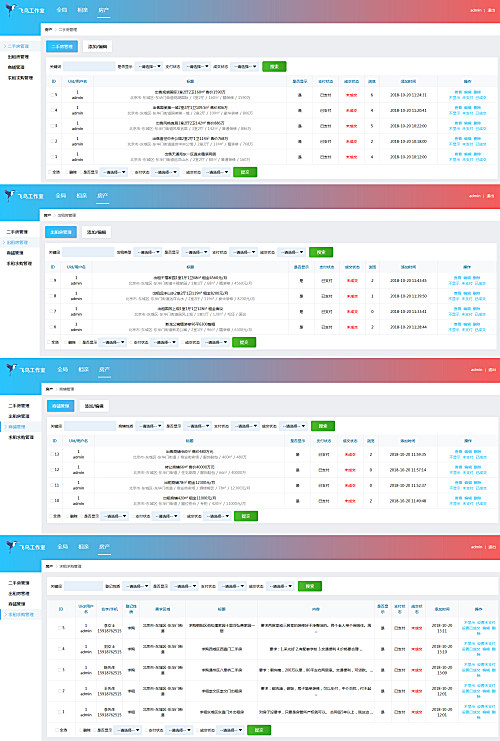Click green 搜索 button in 二手房管理 screen

pos(274,67)
